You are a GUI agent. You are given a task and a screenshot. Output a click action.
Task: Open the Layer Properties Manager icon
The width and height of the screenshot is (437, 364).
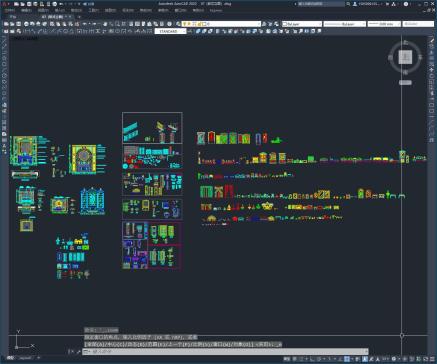click(x=179, y=24)
